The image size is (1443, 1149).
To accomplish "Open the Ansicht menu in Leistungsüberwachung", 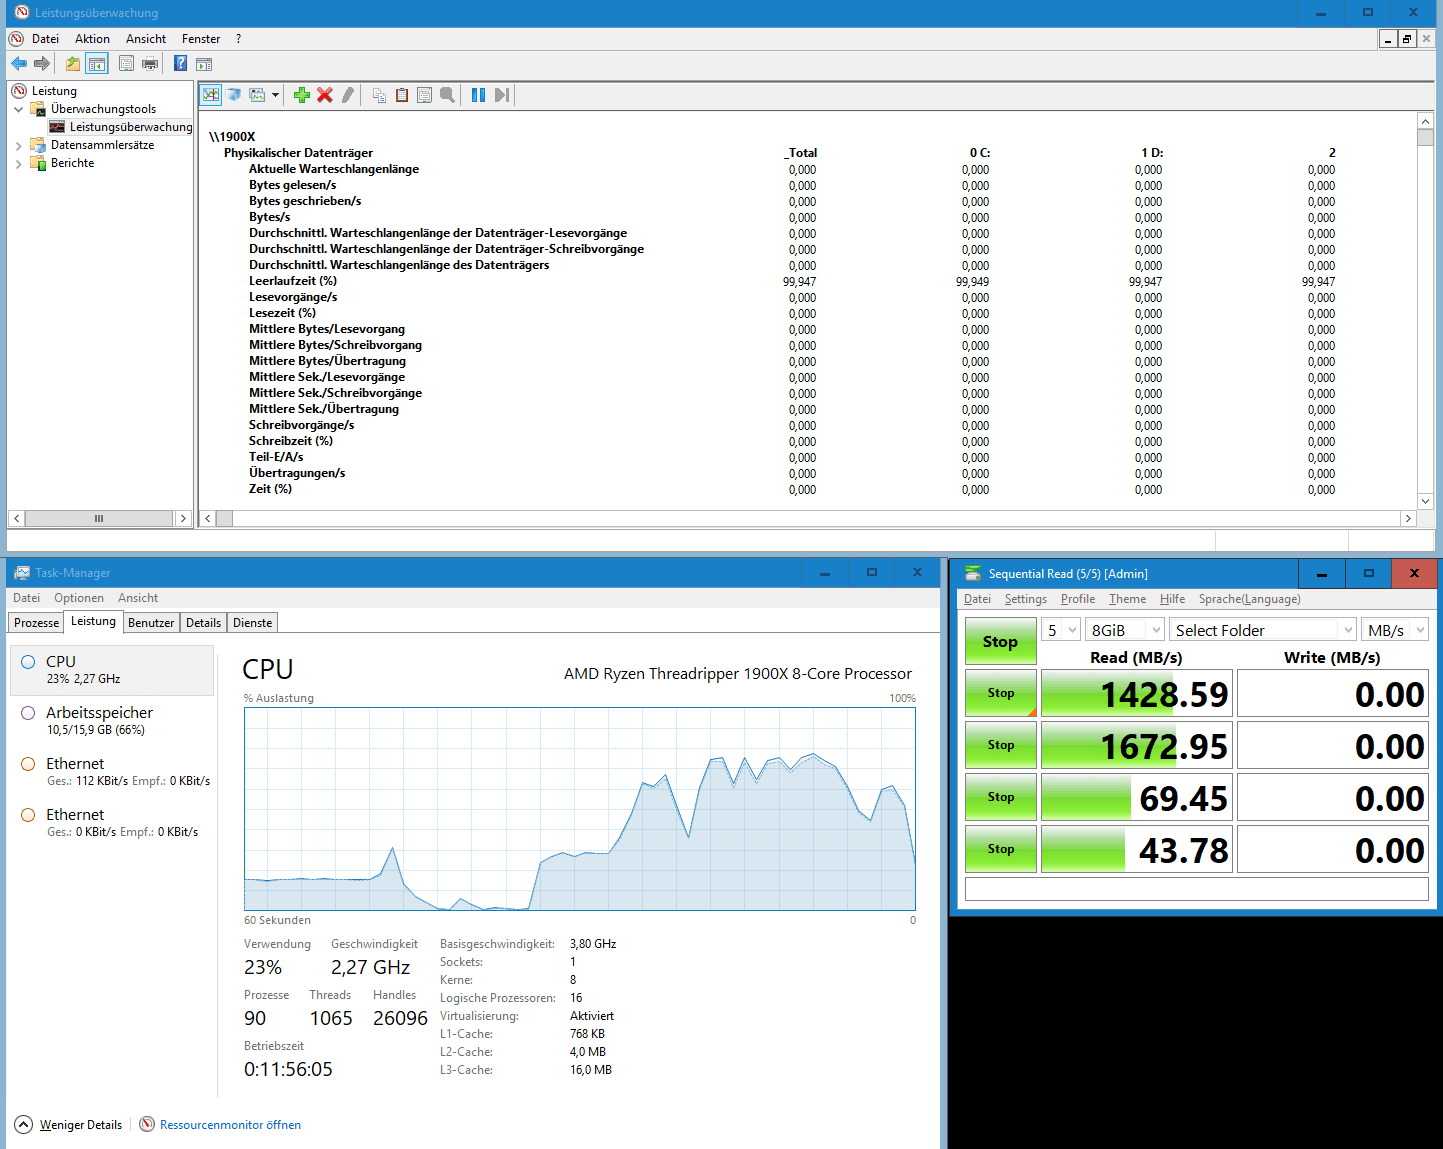I will pos(146,39).
